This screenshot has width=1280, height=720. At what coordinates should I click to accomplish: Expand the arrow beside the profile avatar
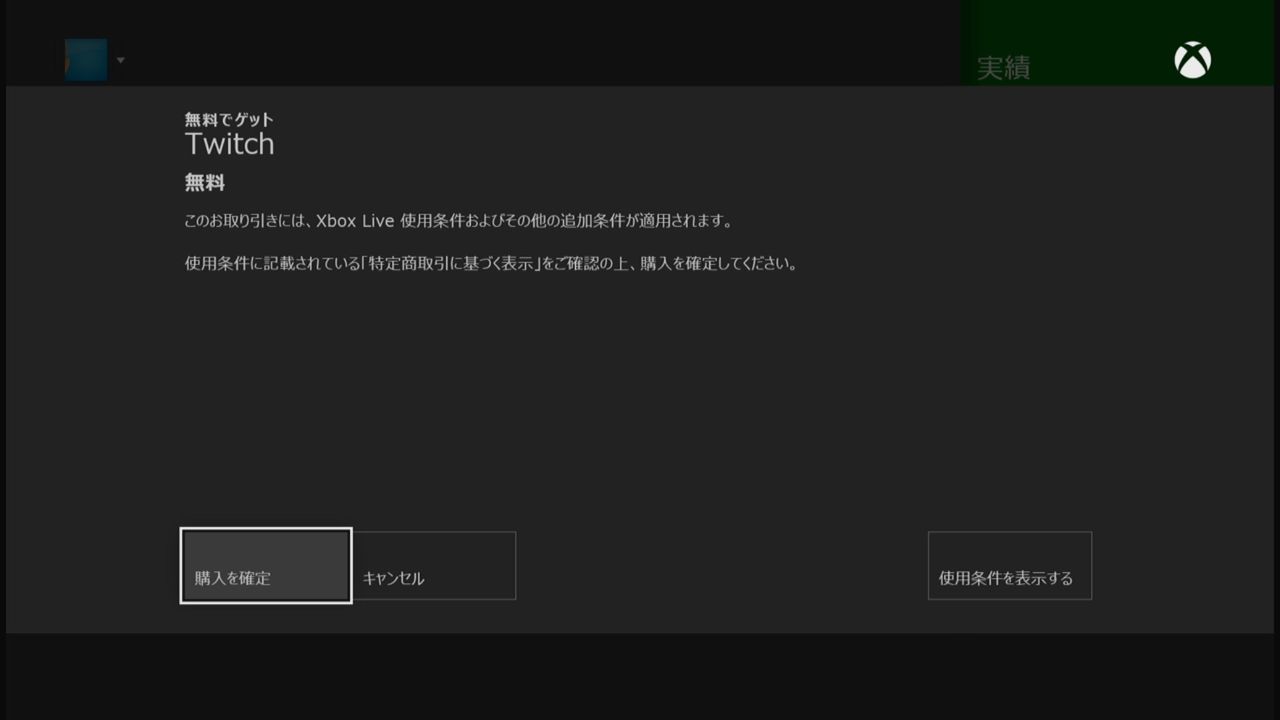[x=120, y=60]
